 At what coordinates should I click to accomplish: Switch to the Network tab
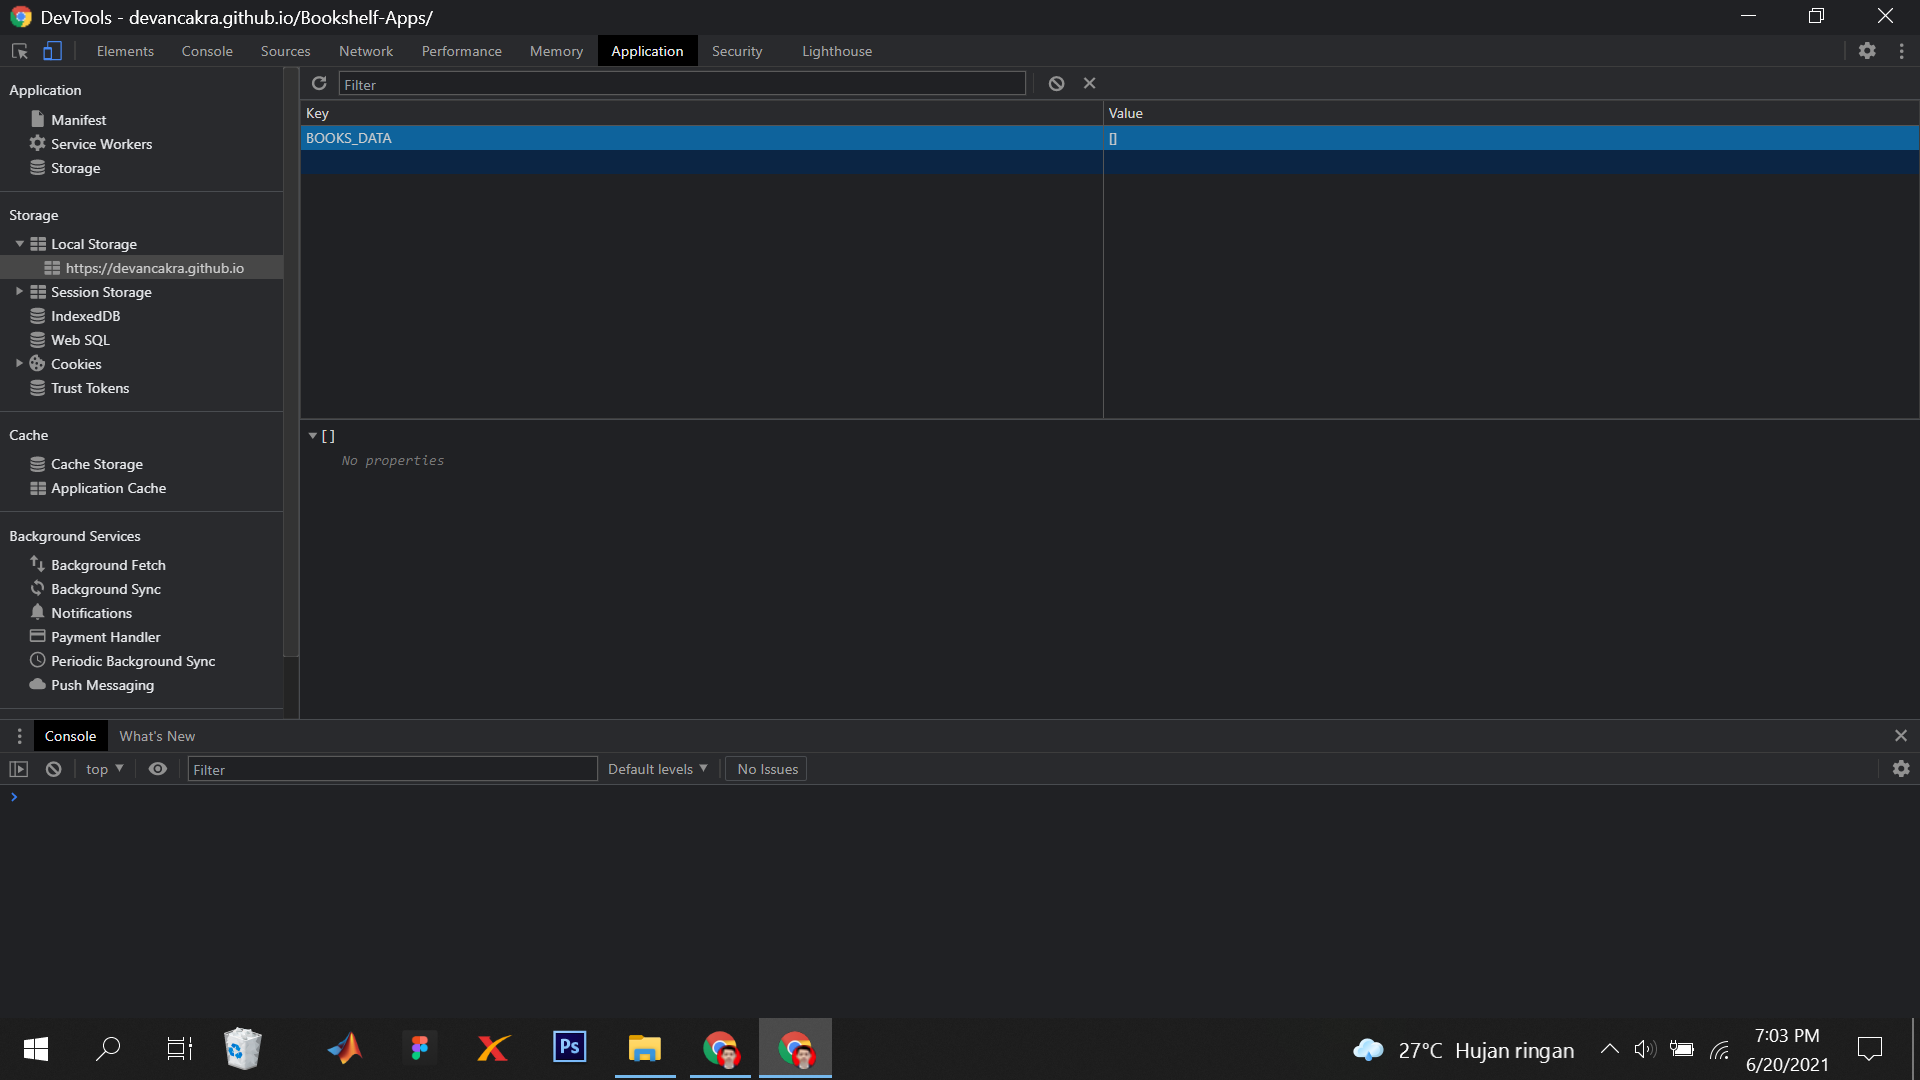click(366, 51)
